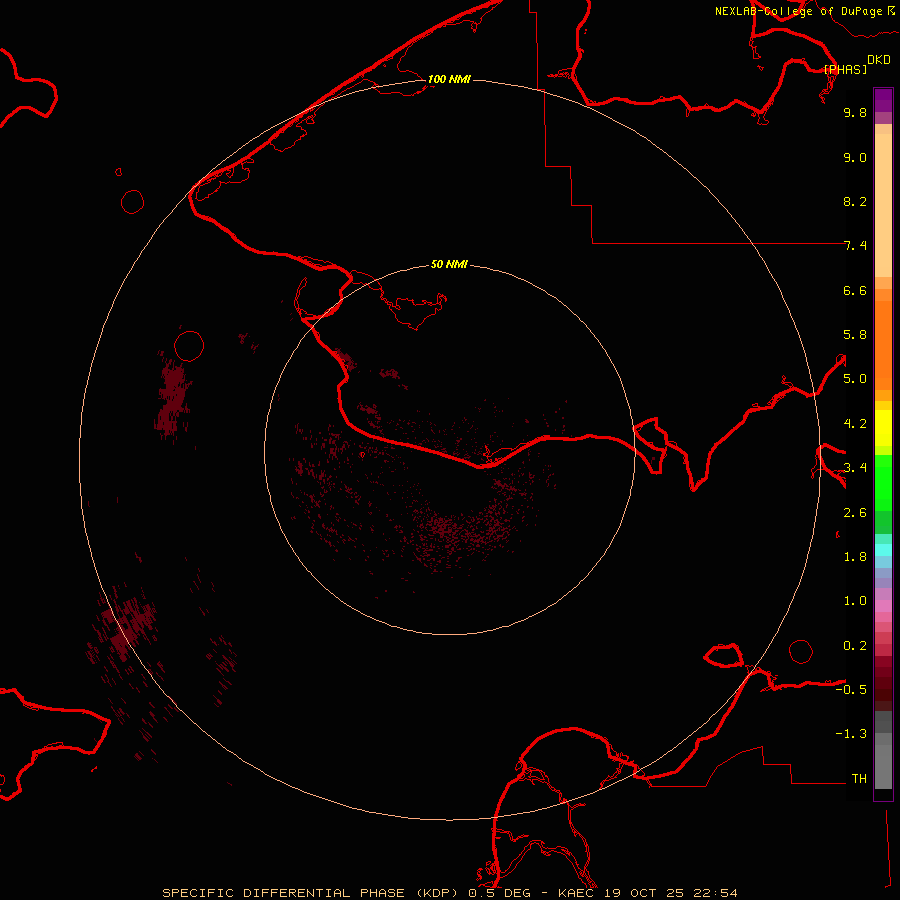Click the DKD label above the legend

coord(878,59)
